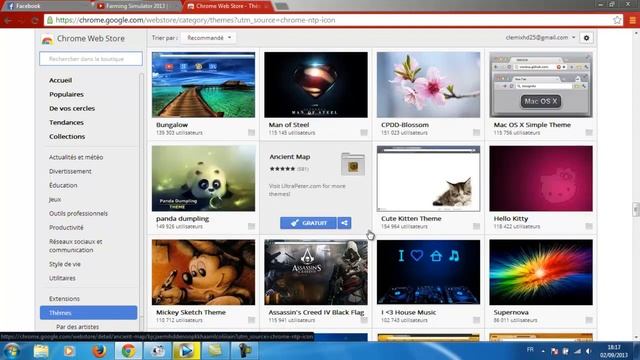This screenshot has width=640, height=360.
Task: Click the Ancient Map title text
Action: pyautogui.click(x=290, y=157)
